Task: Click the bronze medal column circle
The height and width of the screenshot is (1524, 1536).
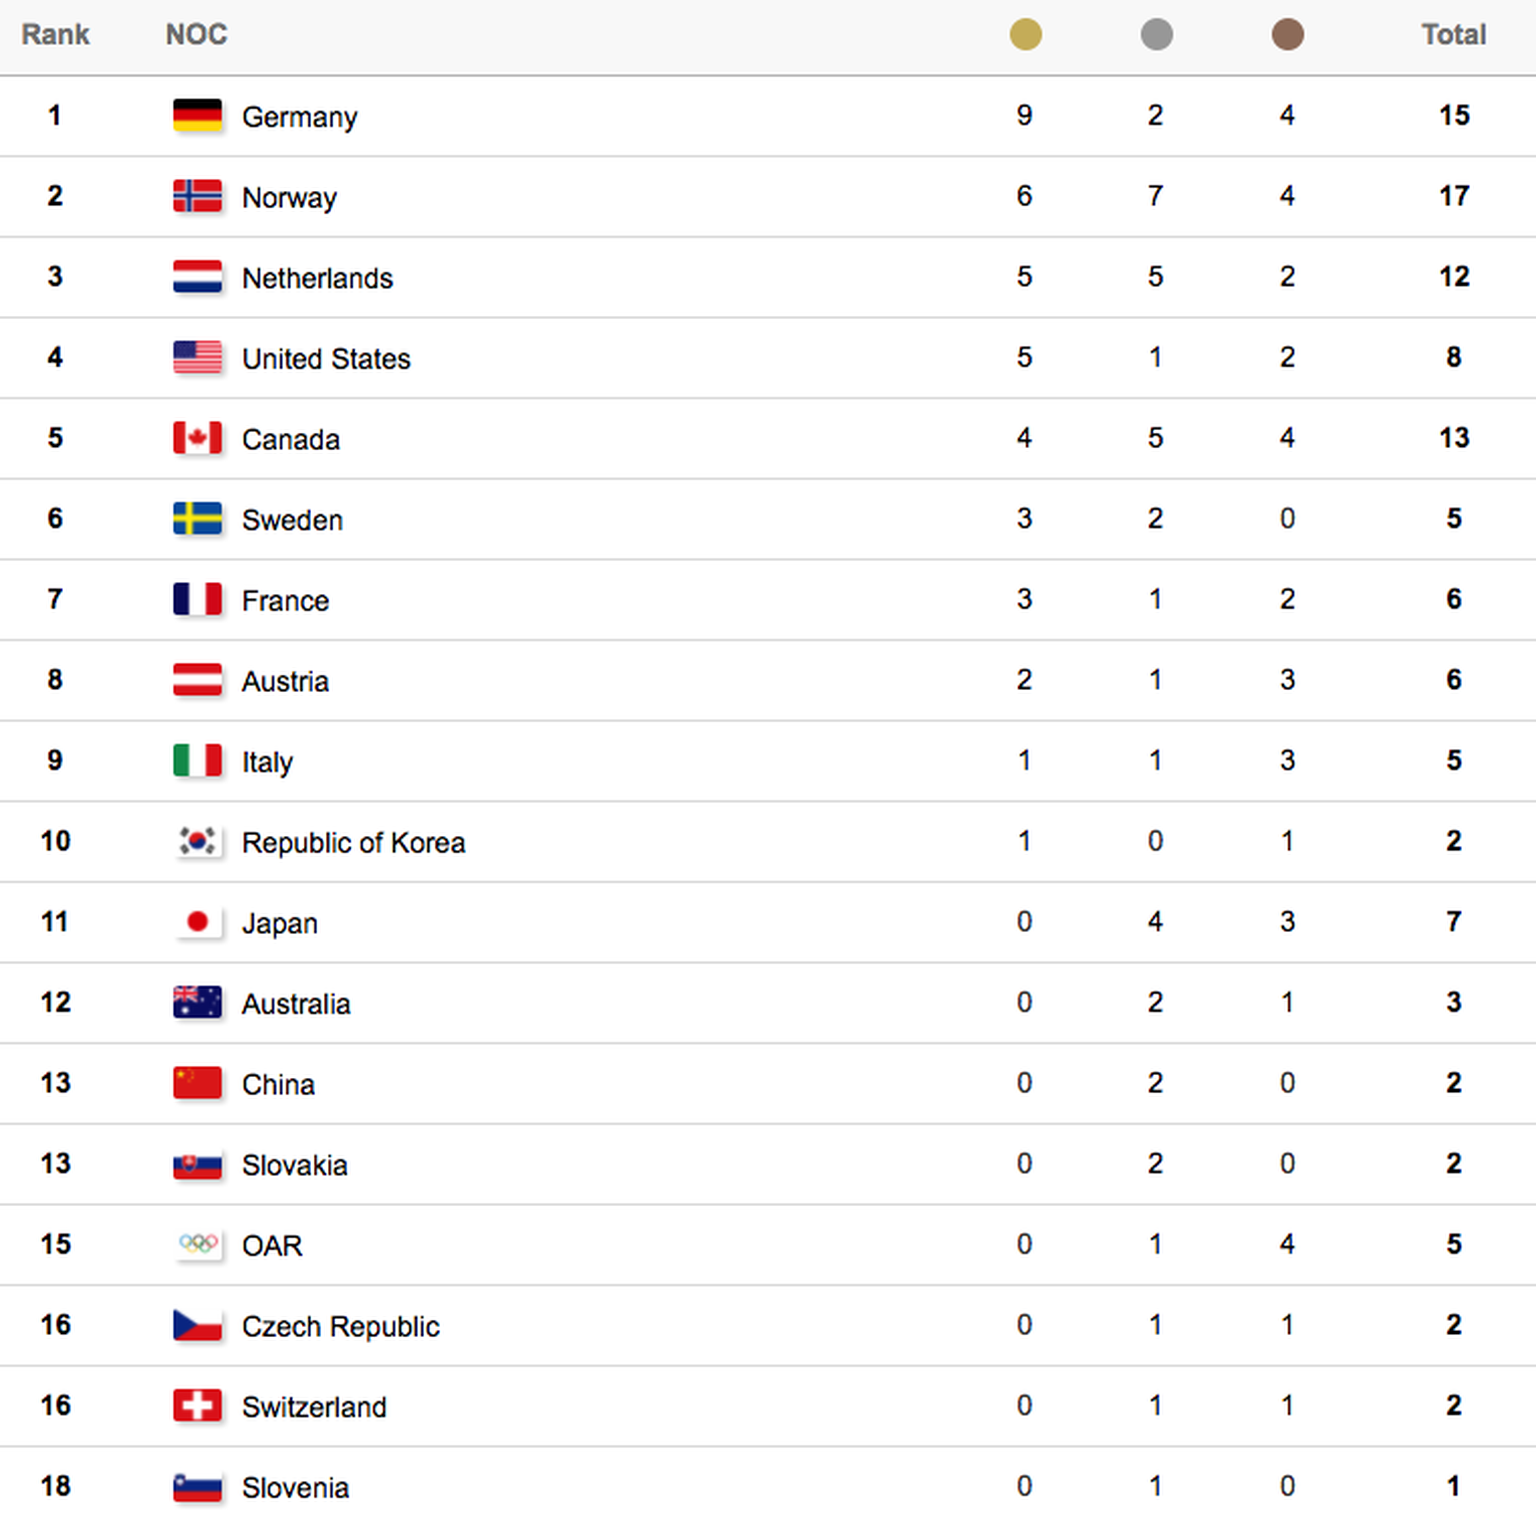Action: coord(1287,35)
